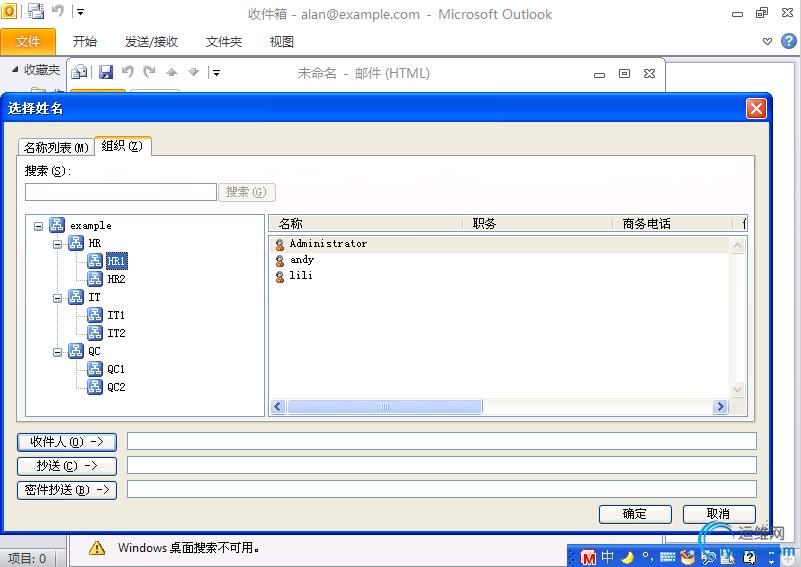Select the IT department tree item

point(94,297)
